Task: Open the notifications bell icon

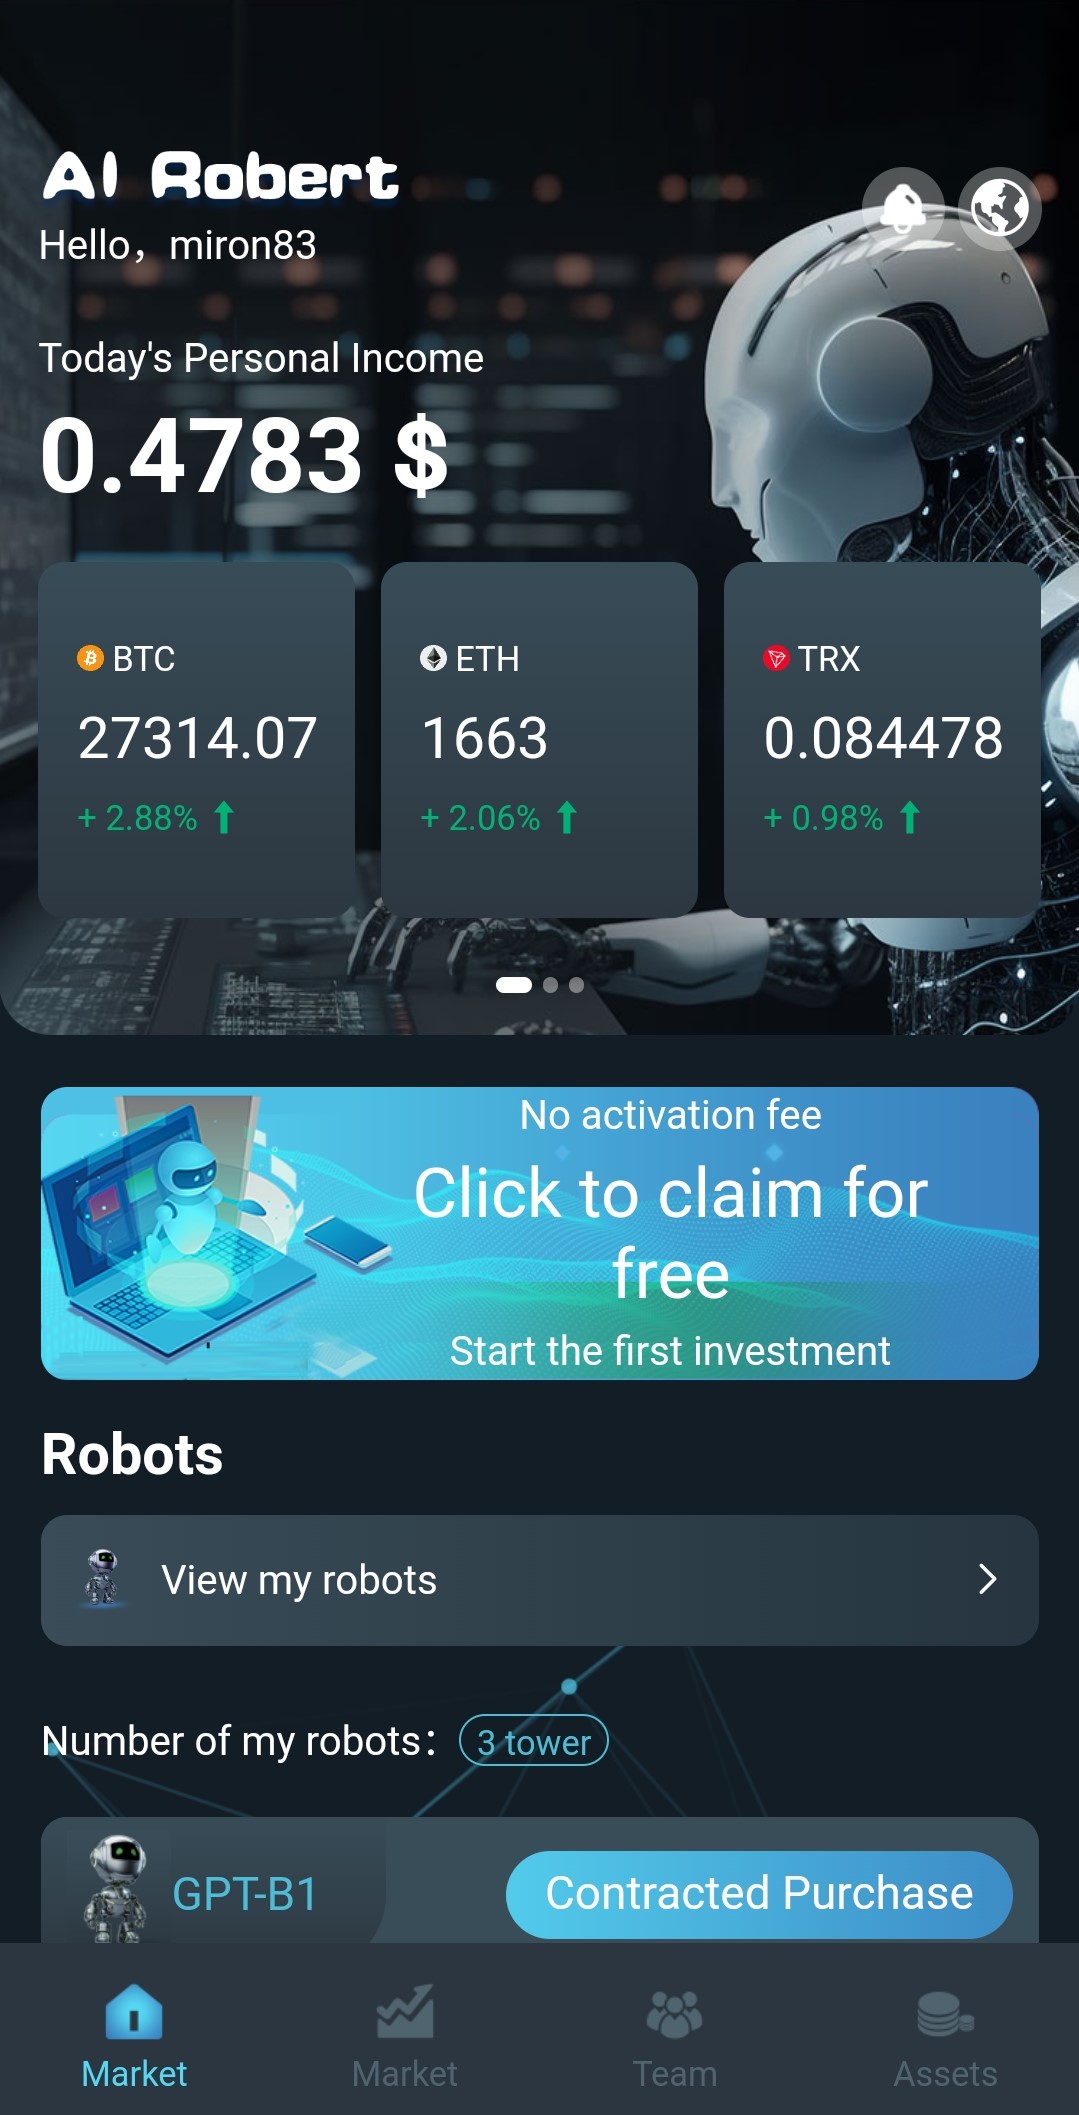Action: 903,208
